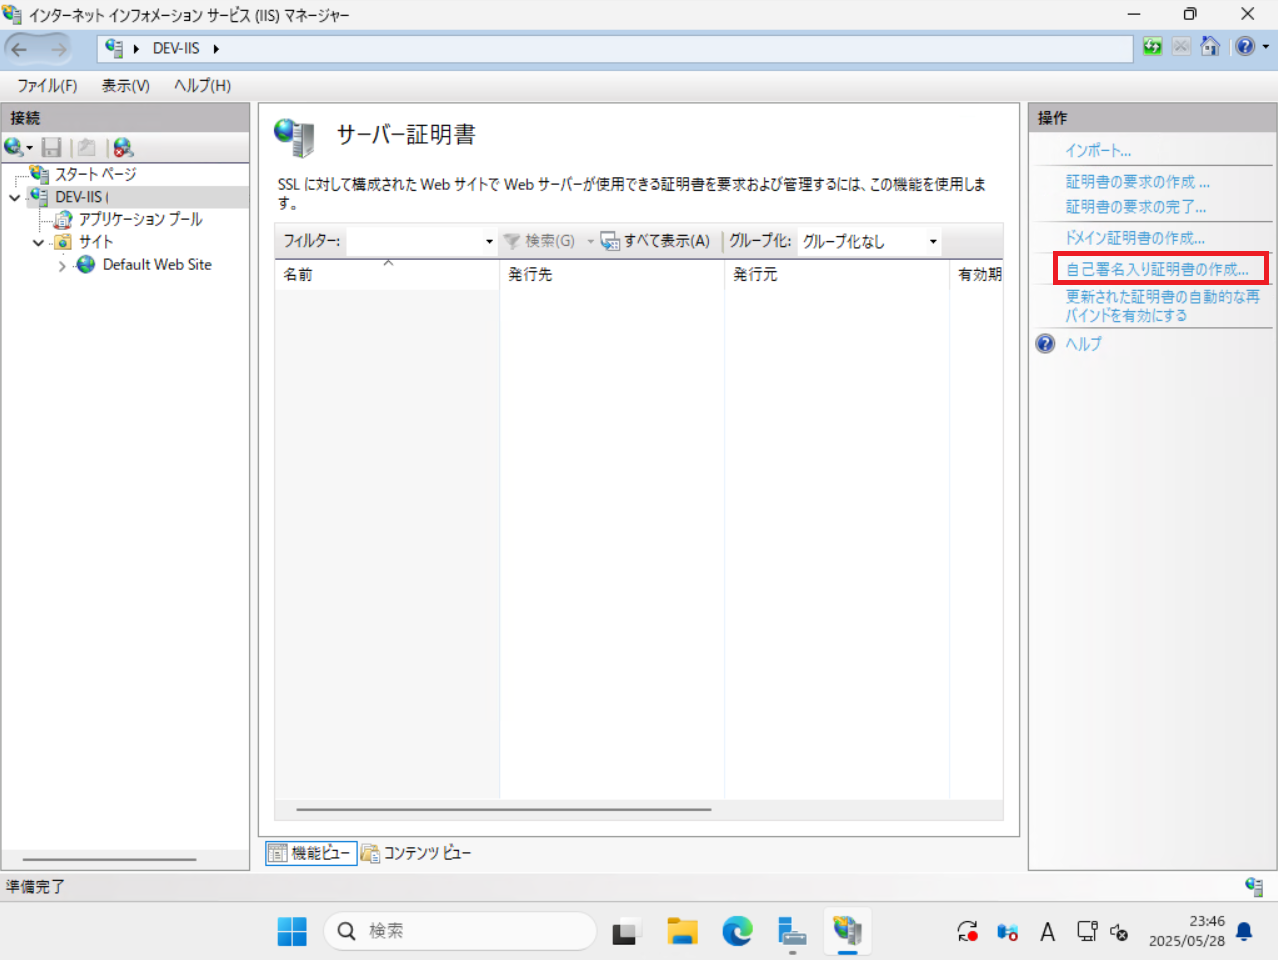Screen dimensions: 1278x960
Task: Open Server Manager from the taskbar
Action: point(792,932)
